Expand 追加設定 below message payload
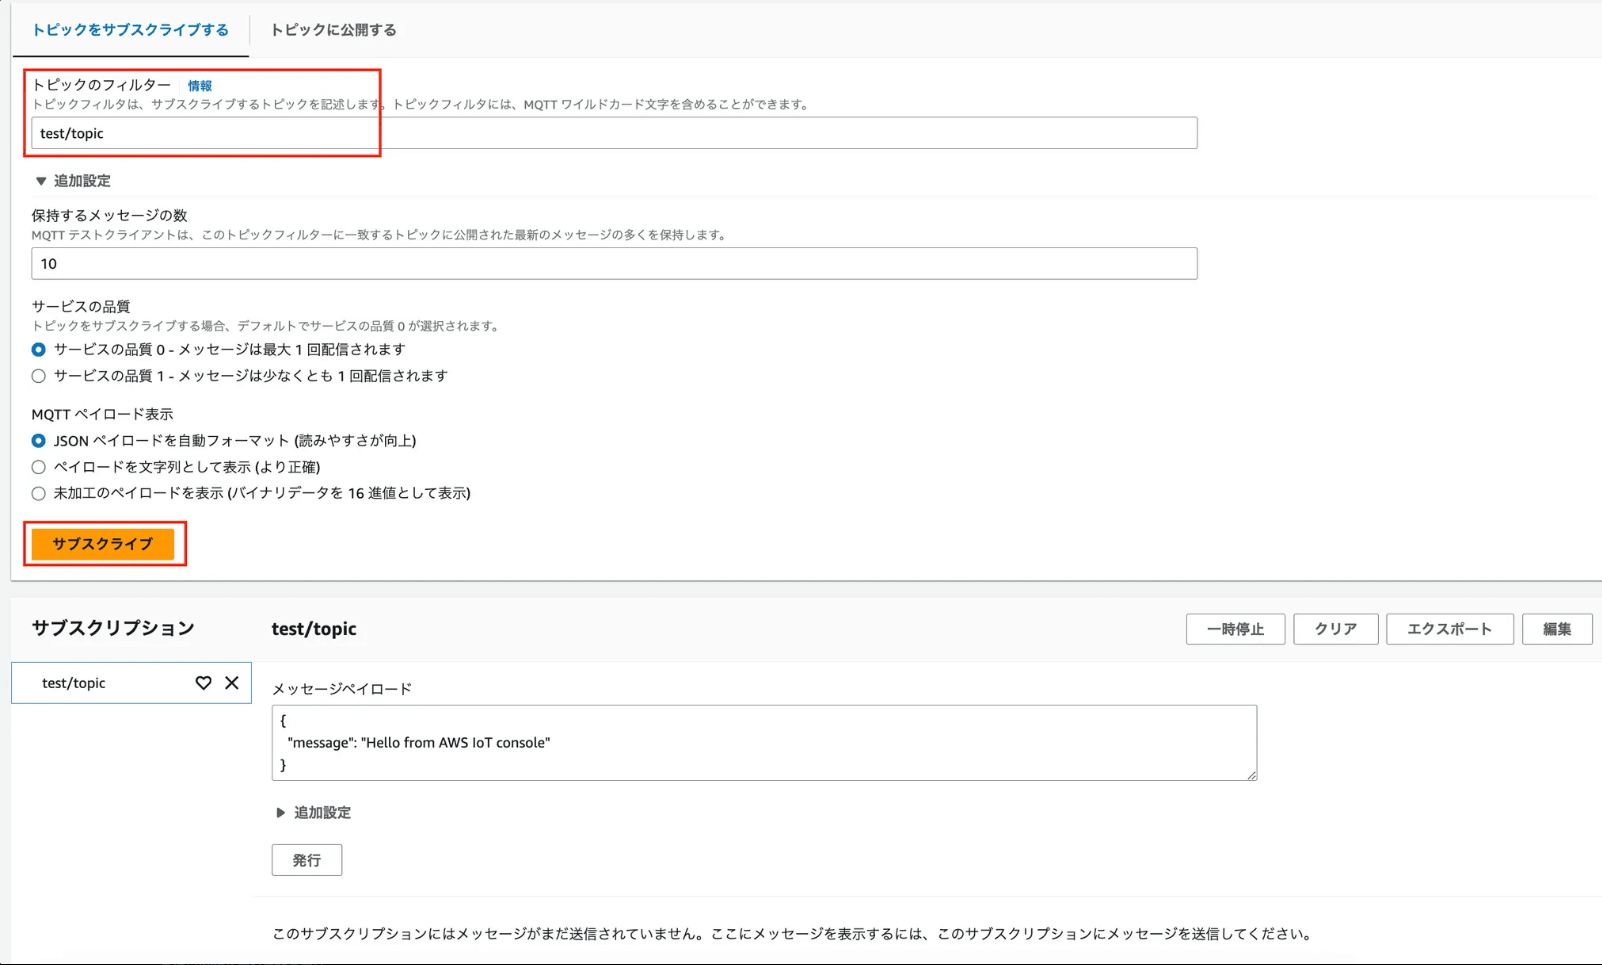 313,813
